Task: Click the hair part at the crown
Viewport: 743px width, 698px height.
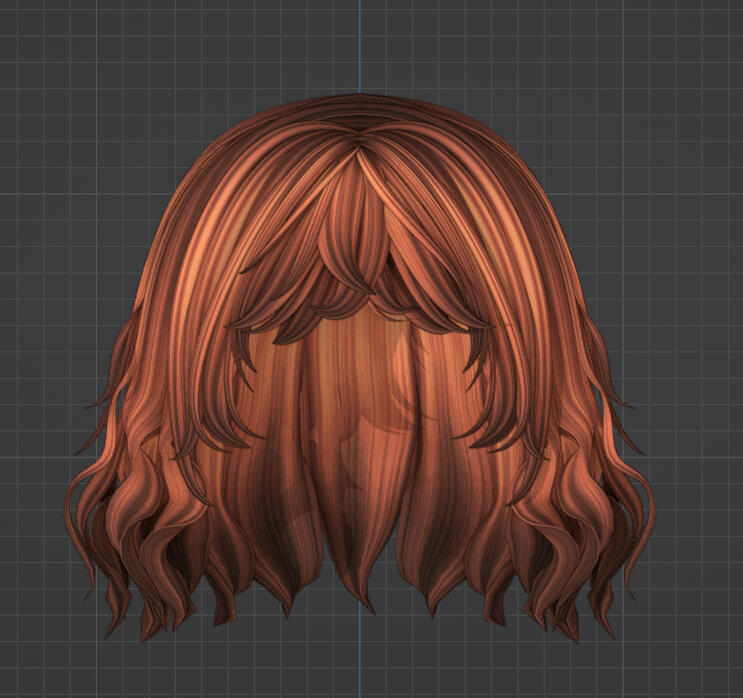Action: click(x=360, y=142)
